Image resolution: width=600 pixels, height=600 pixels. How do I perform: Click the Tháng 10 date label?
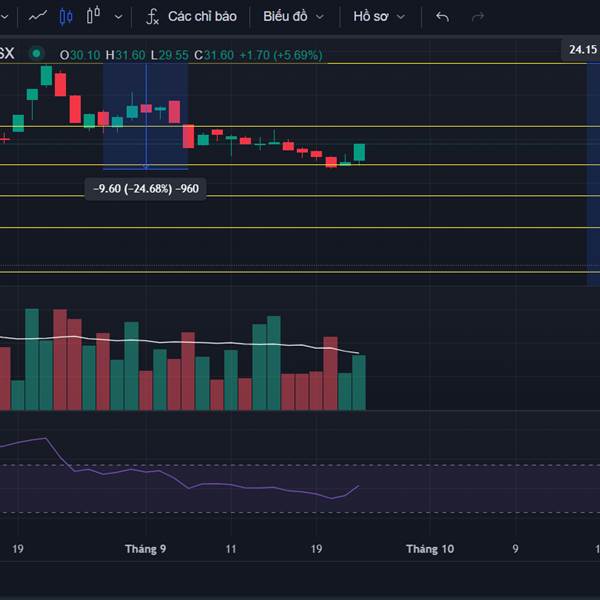(429, 549)
